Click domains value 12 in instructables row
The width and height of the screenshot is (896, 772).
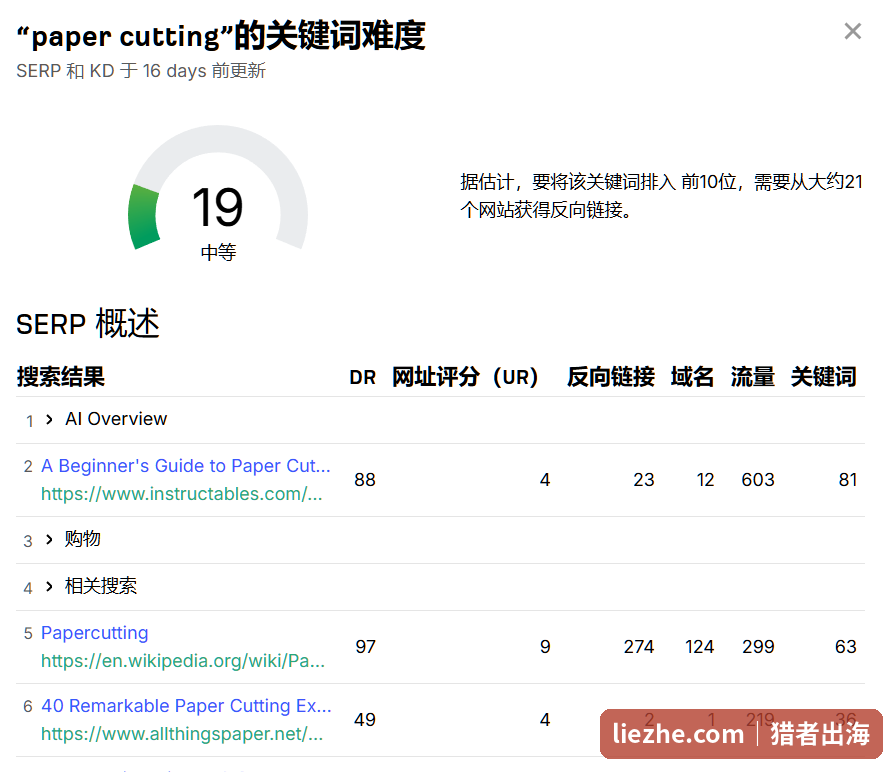705,480
